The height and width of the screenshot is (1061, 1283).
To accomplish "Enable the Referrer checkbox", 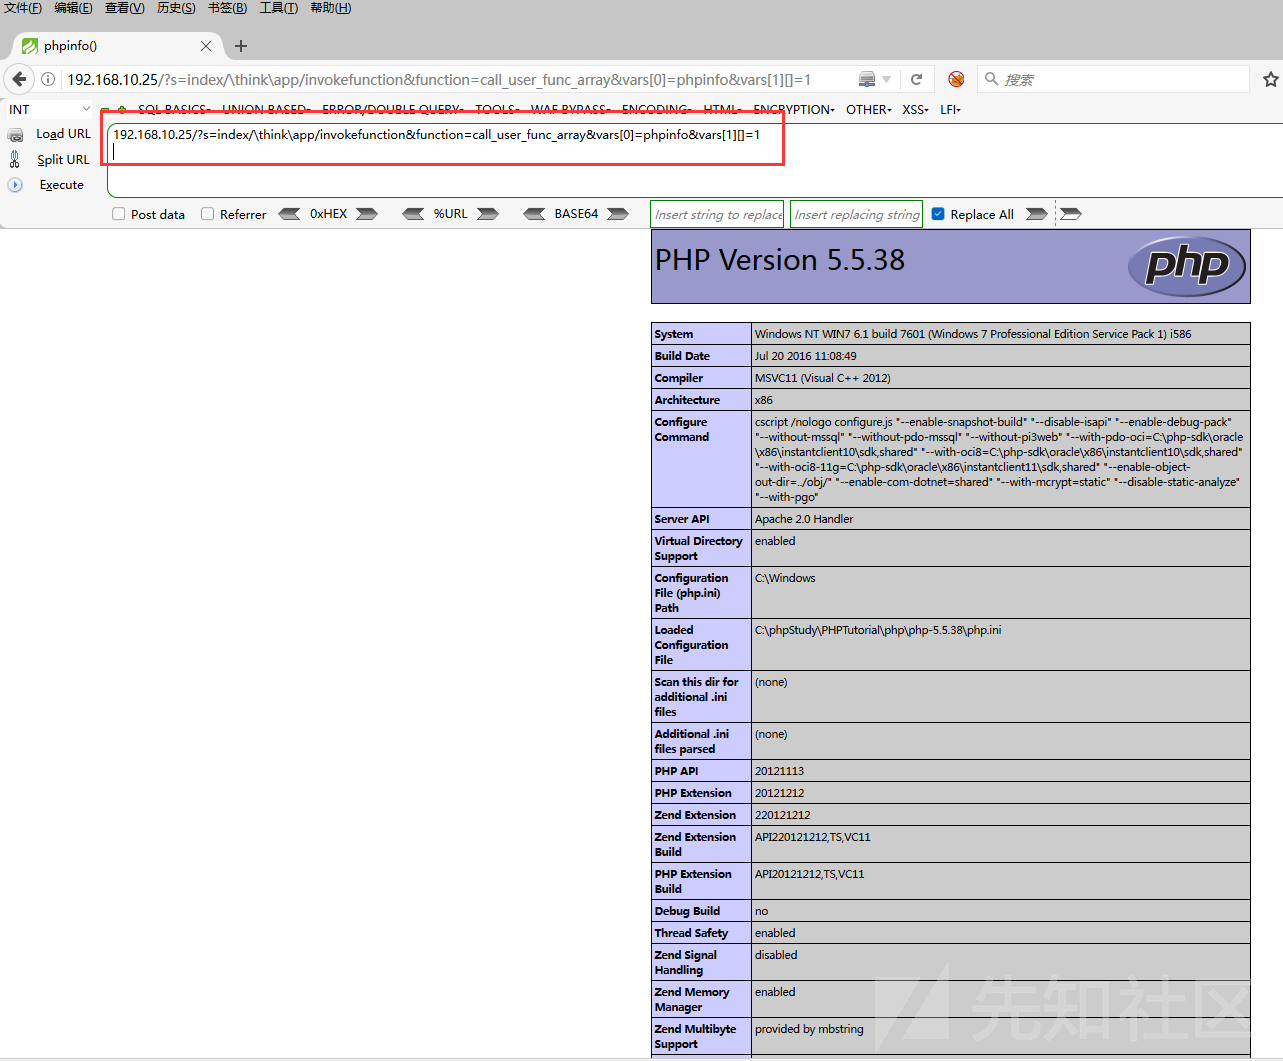I will click(208, 214).
